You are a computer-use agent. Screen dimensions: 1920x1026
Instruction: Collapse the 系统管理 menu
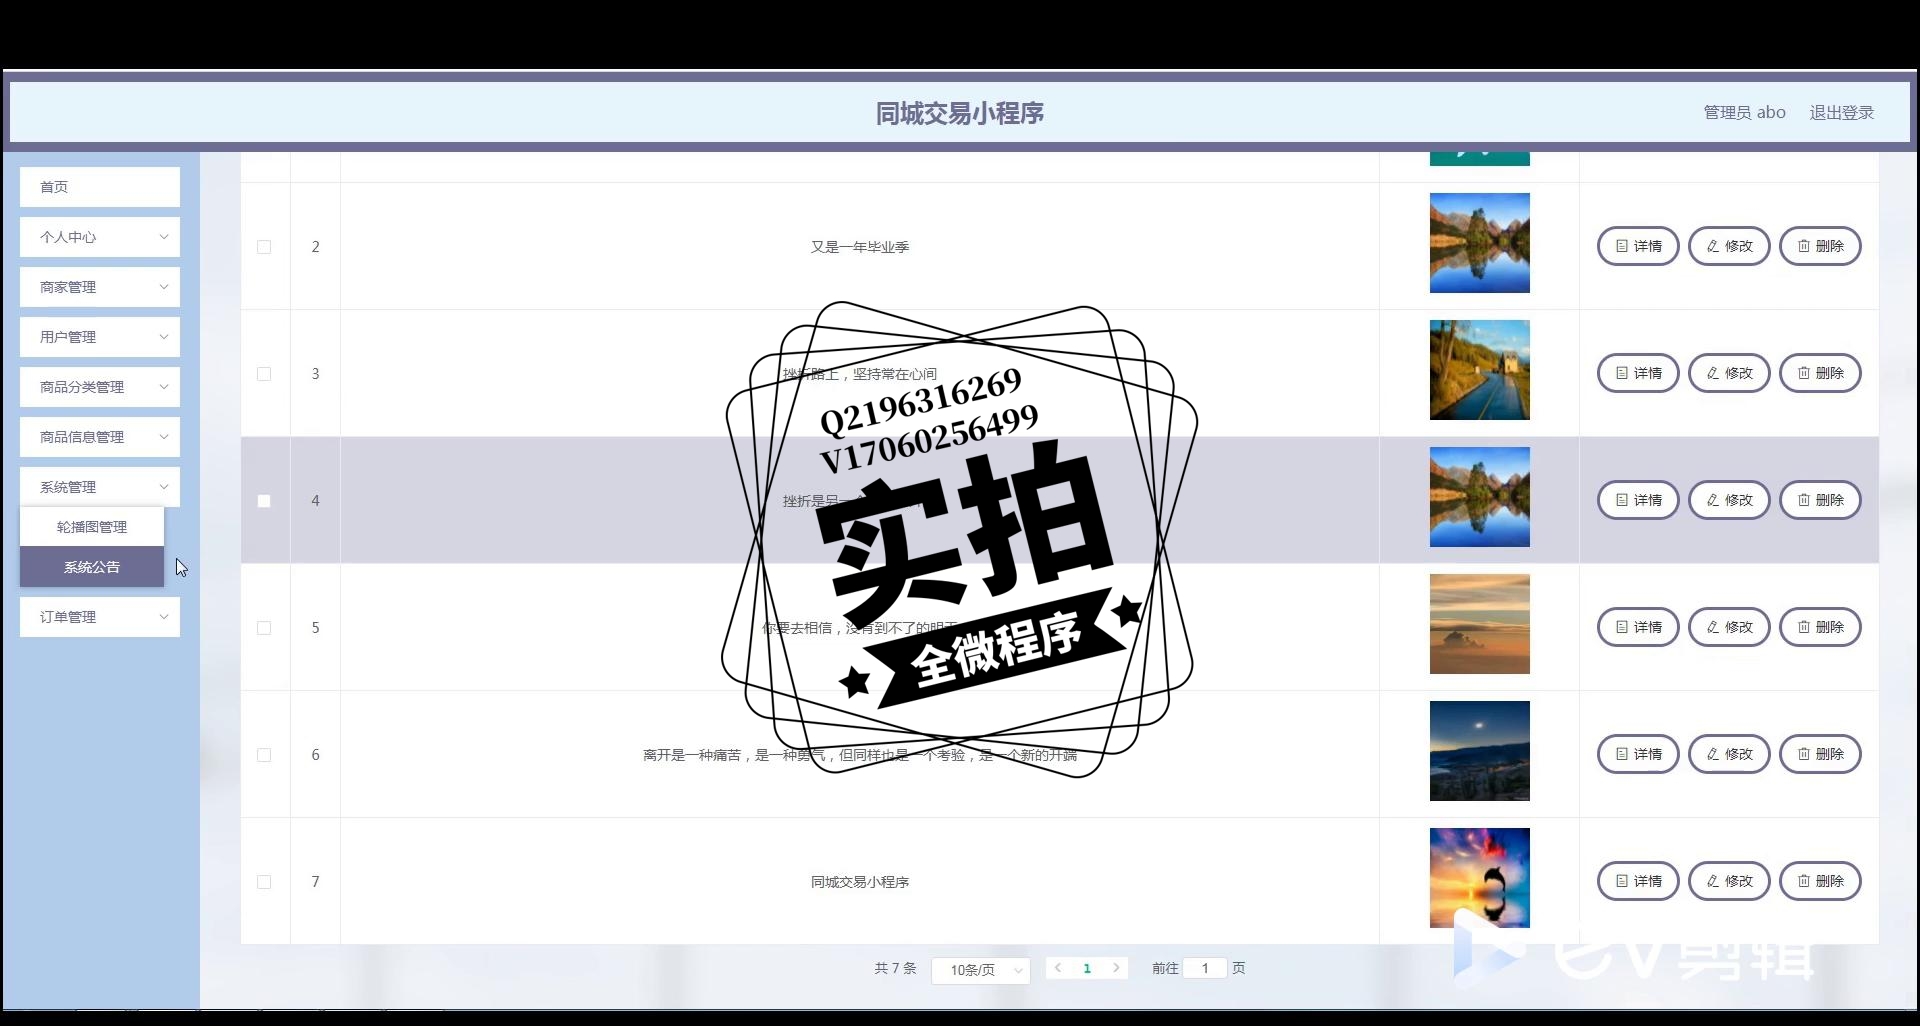[x=100, y=487]
